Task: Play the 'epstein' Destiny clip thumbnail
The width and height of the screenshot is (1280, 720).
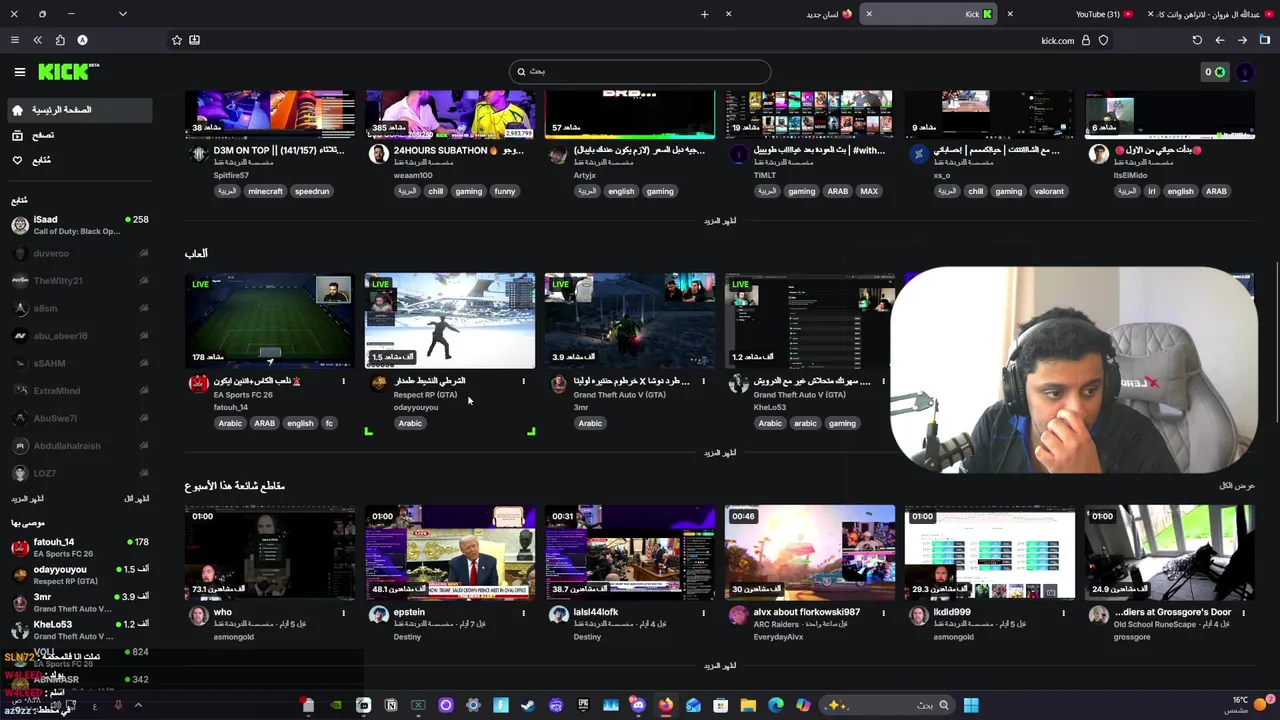Action: click(x=450, y=552)
